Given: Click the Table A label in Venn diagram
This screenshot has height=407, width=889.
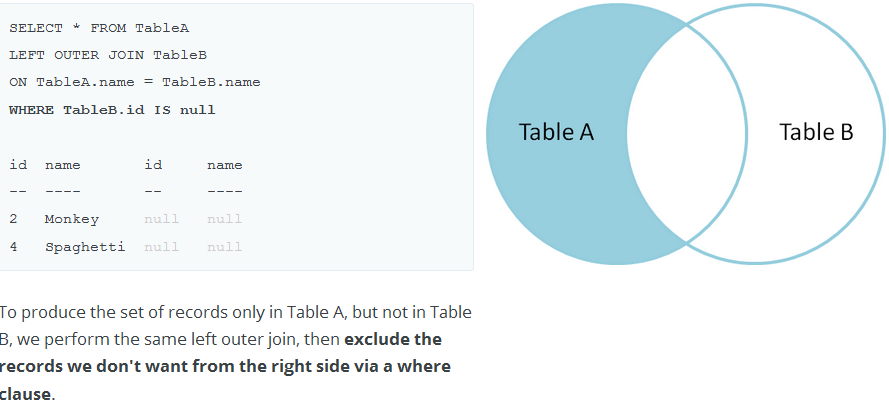Looking at the screenshot, I should click(x=556, y=132).
